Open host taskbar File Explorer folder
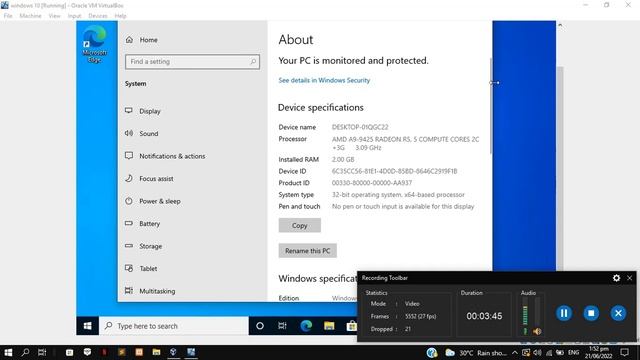The height and width of the screenshot is (360, 640). tap(156, 352)
